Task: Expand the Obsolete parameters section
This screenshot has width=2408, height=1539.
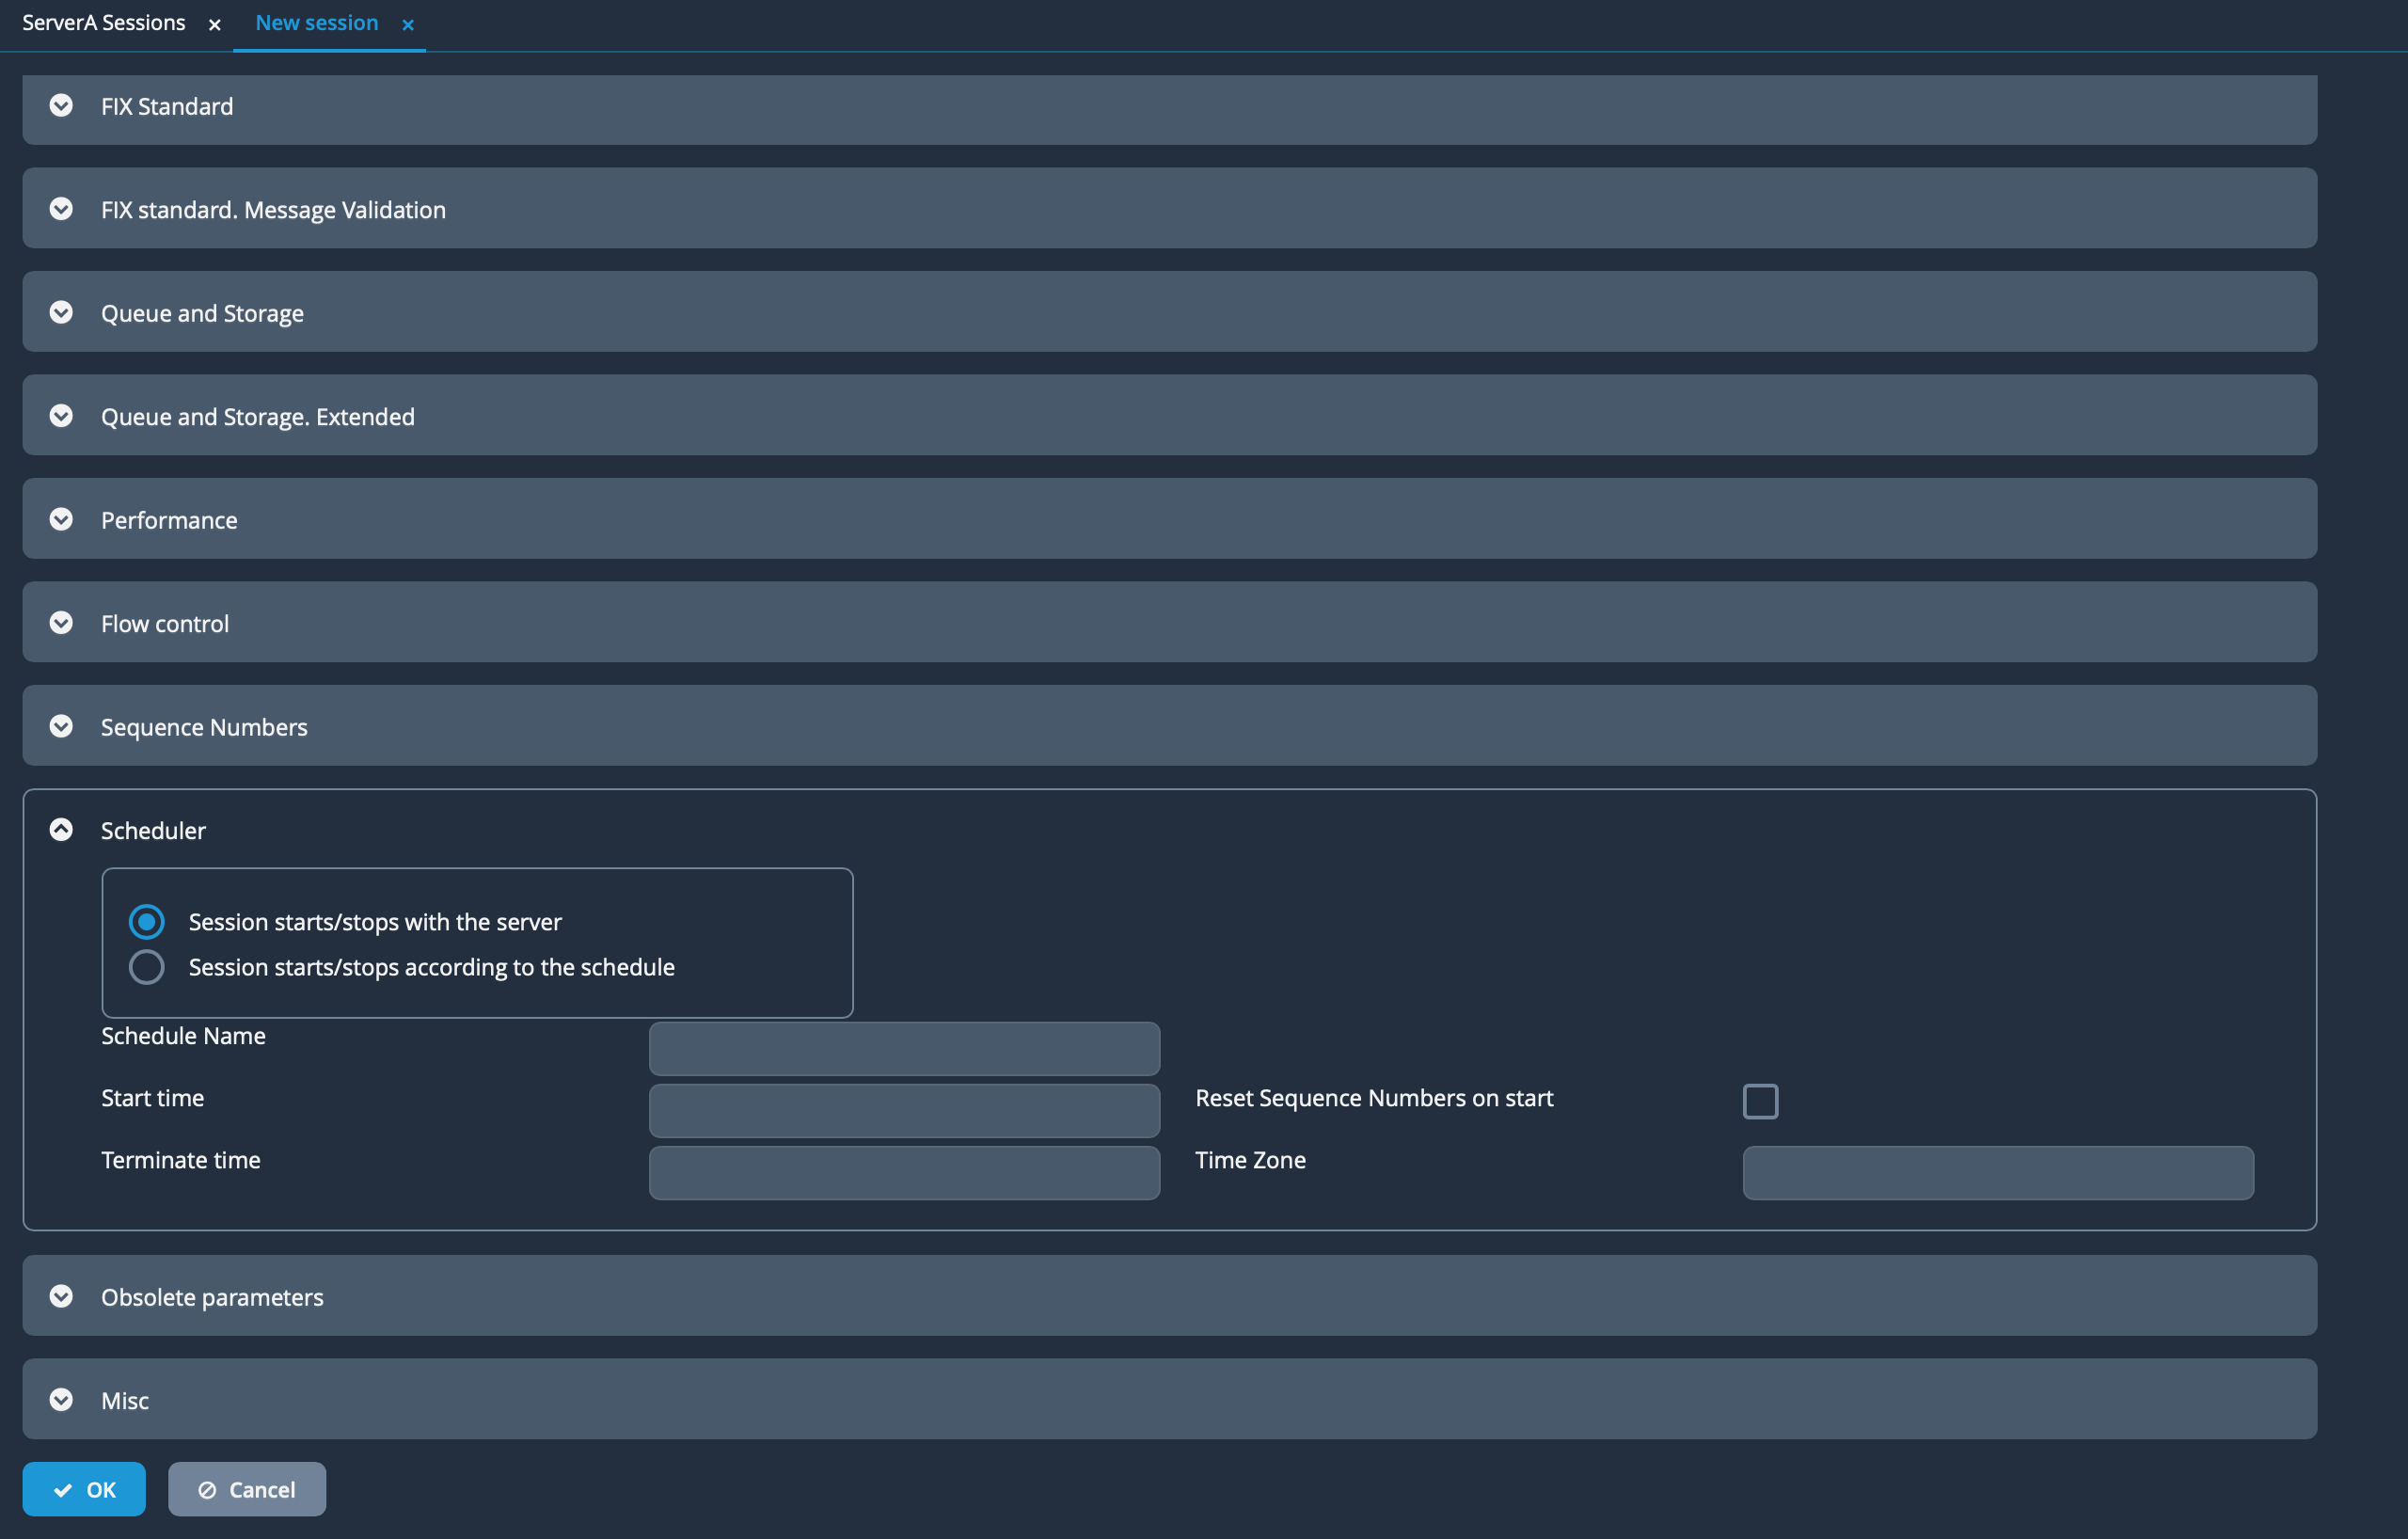Action: click(x=61, y=1297)
